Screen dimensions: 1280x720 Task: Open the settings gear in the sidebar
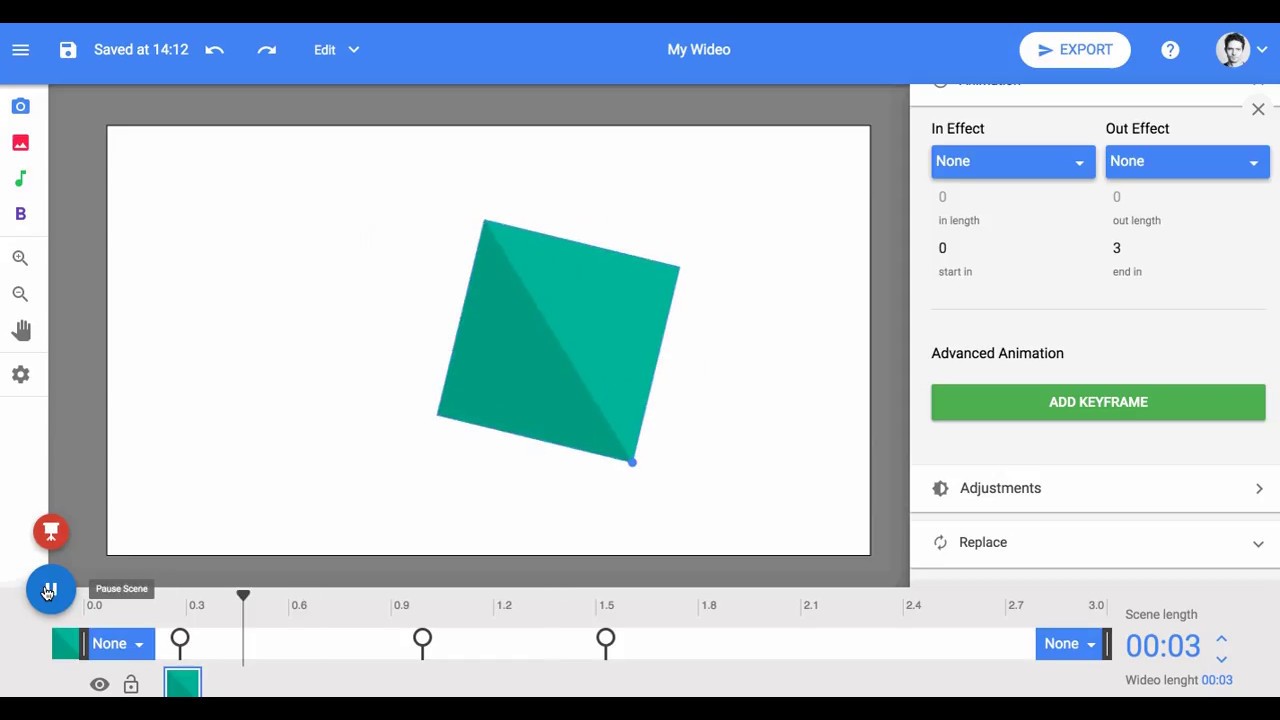21,375
